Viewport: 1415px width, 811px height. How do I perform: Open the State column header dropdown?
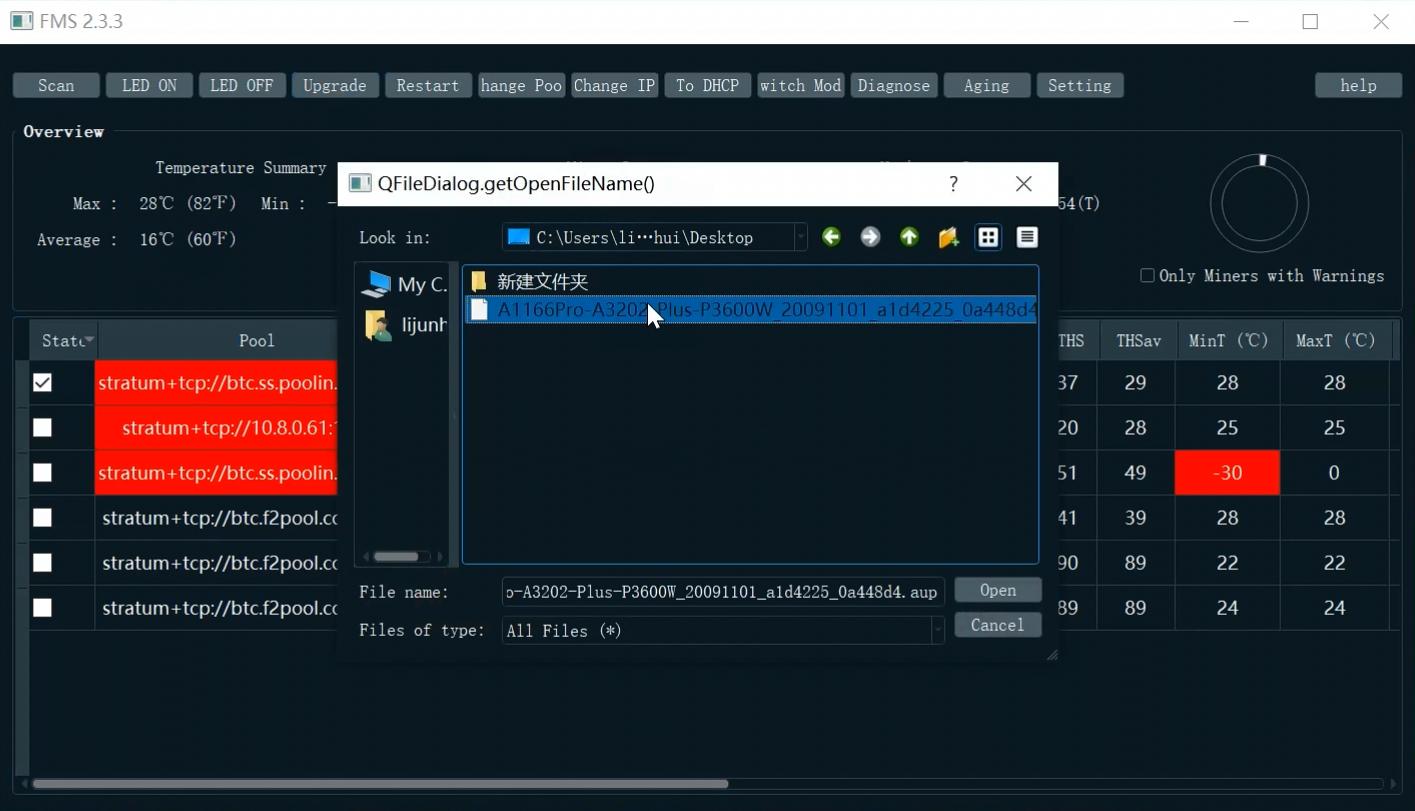coord(89,341)
